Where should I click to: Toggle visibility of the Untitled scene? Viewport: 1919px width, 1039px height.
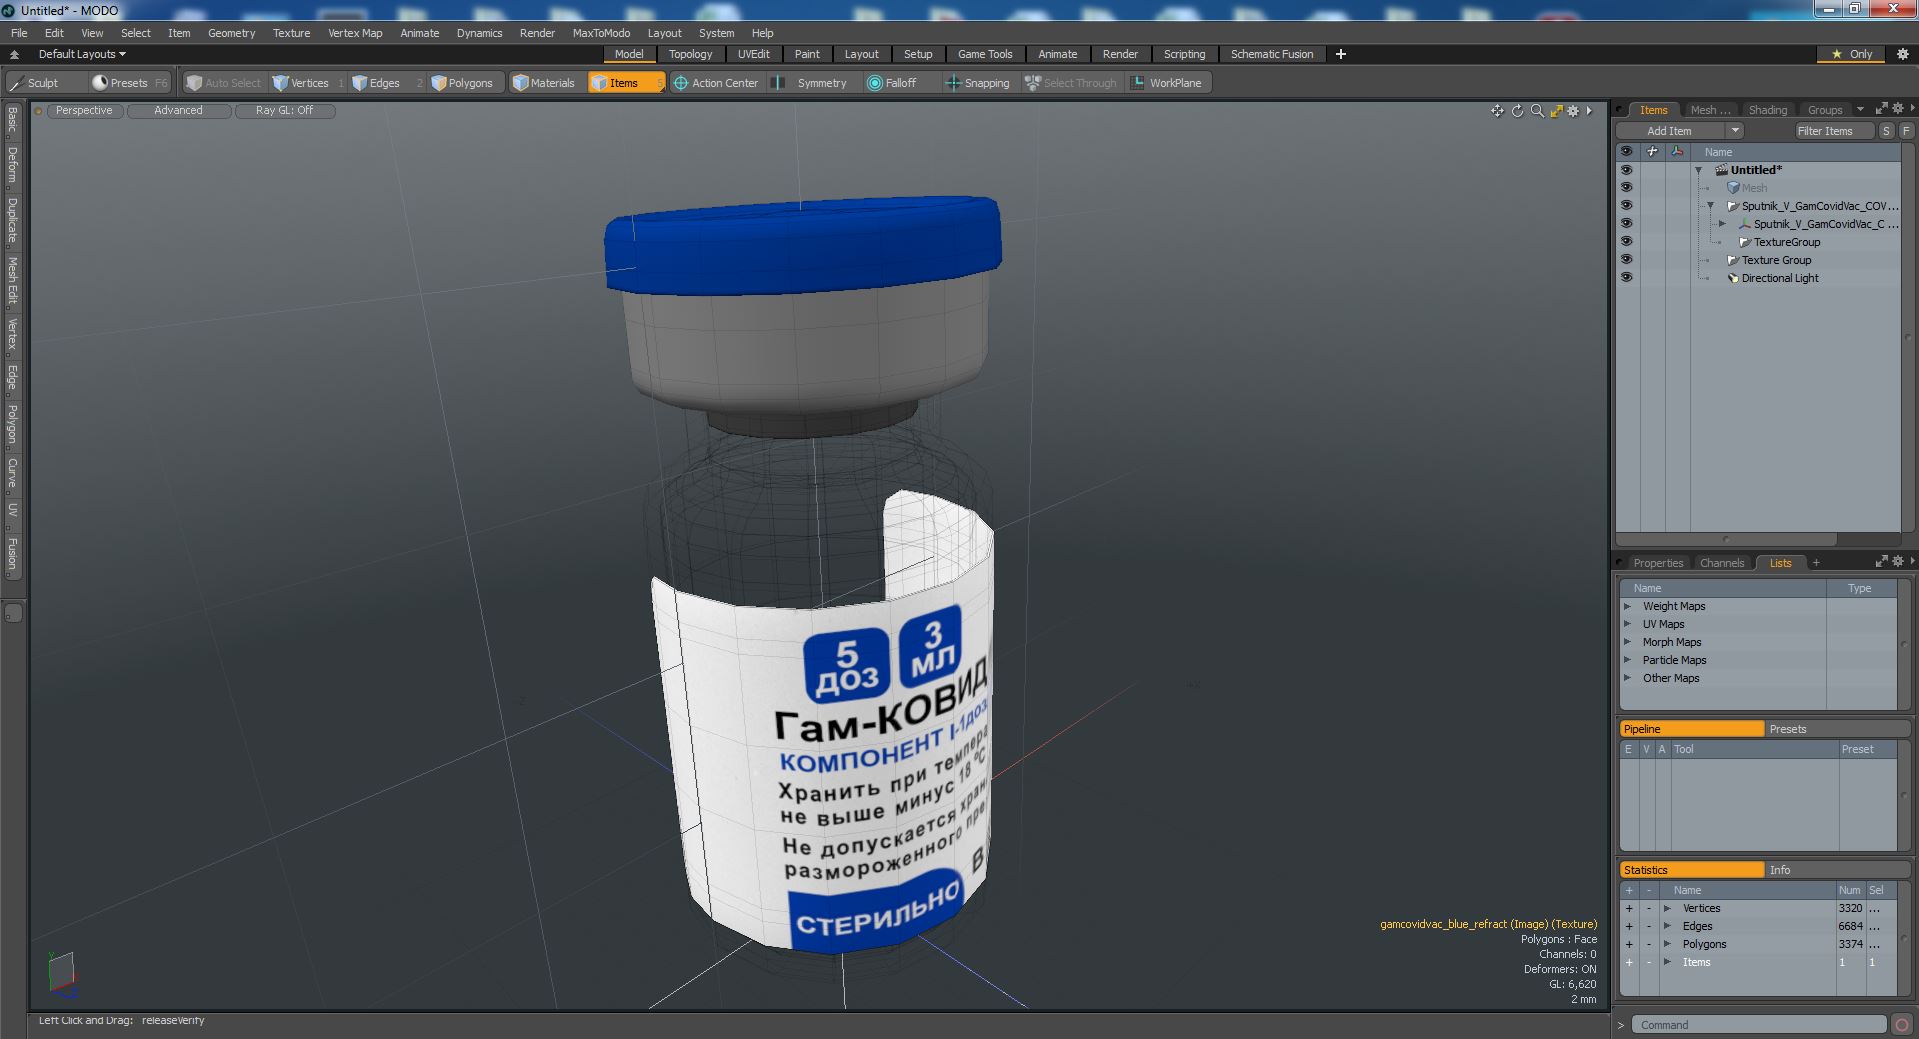[1626, 170]
